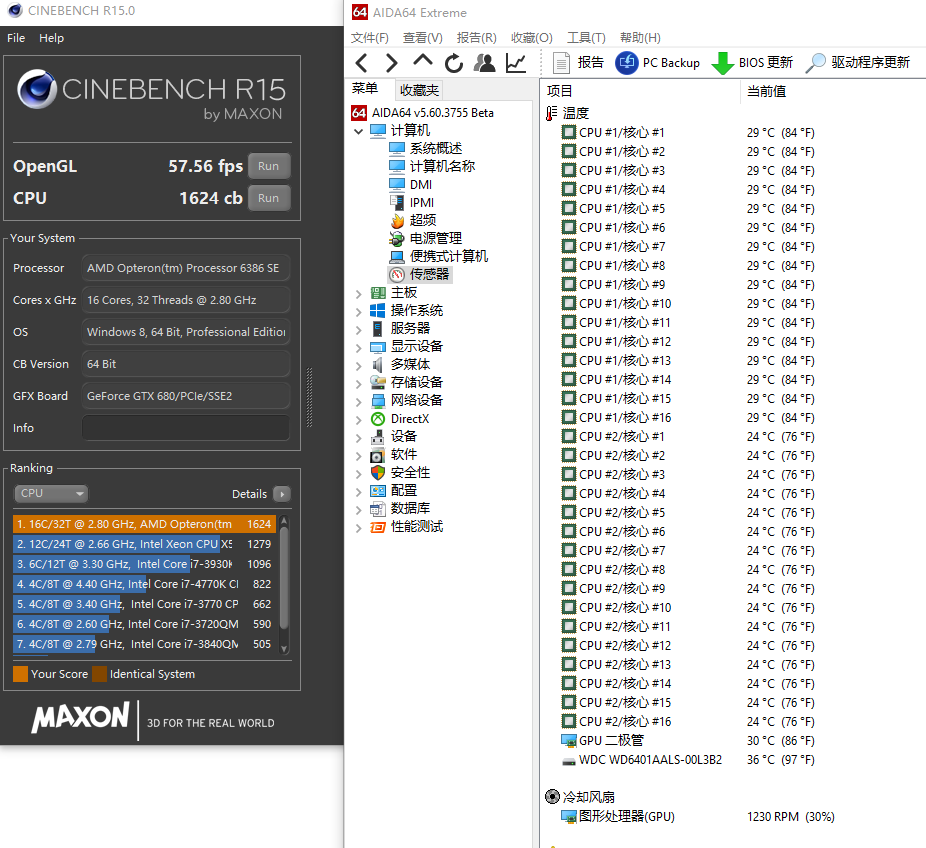Open the AIDA64 报告(R) menu
926x848 pixels.
(477, 38)
